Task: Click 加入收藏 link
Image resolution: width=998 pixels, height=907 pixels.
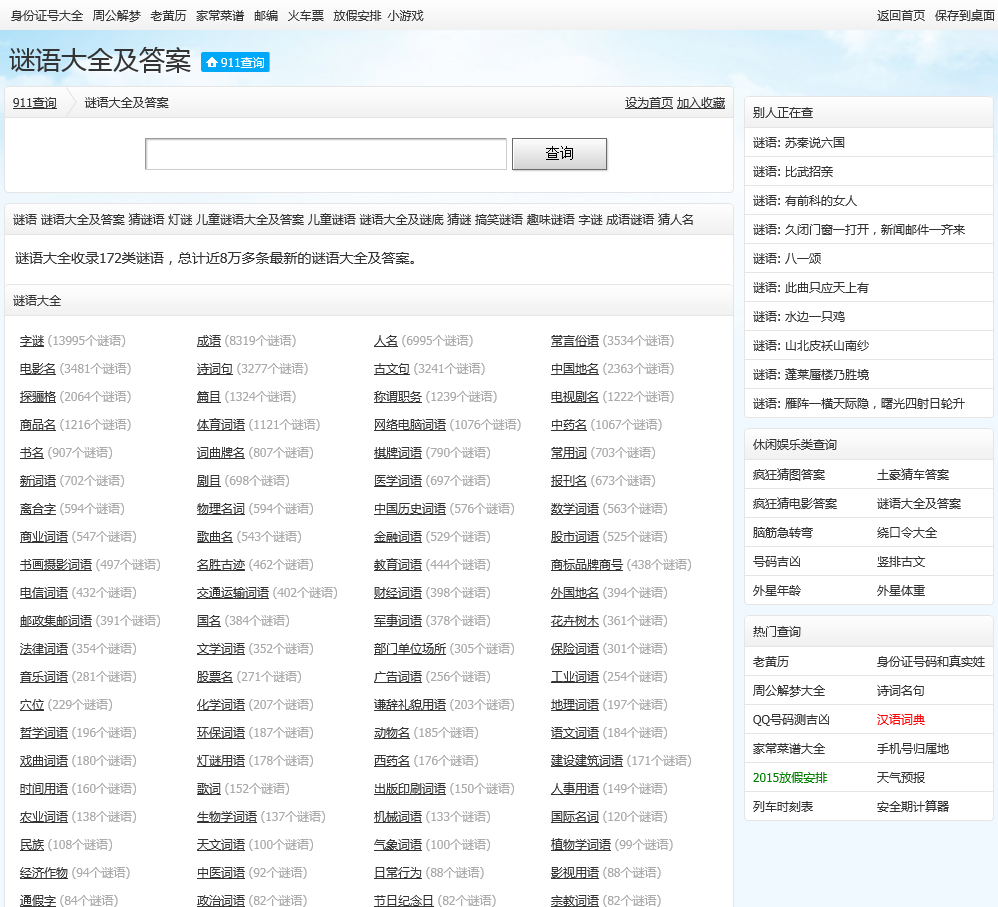Action: 700,103
